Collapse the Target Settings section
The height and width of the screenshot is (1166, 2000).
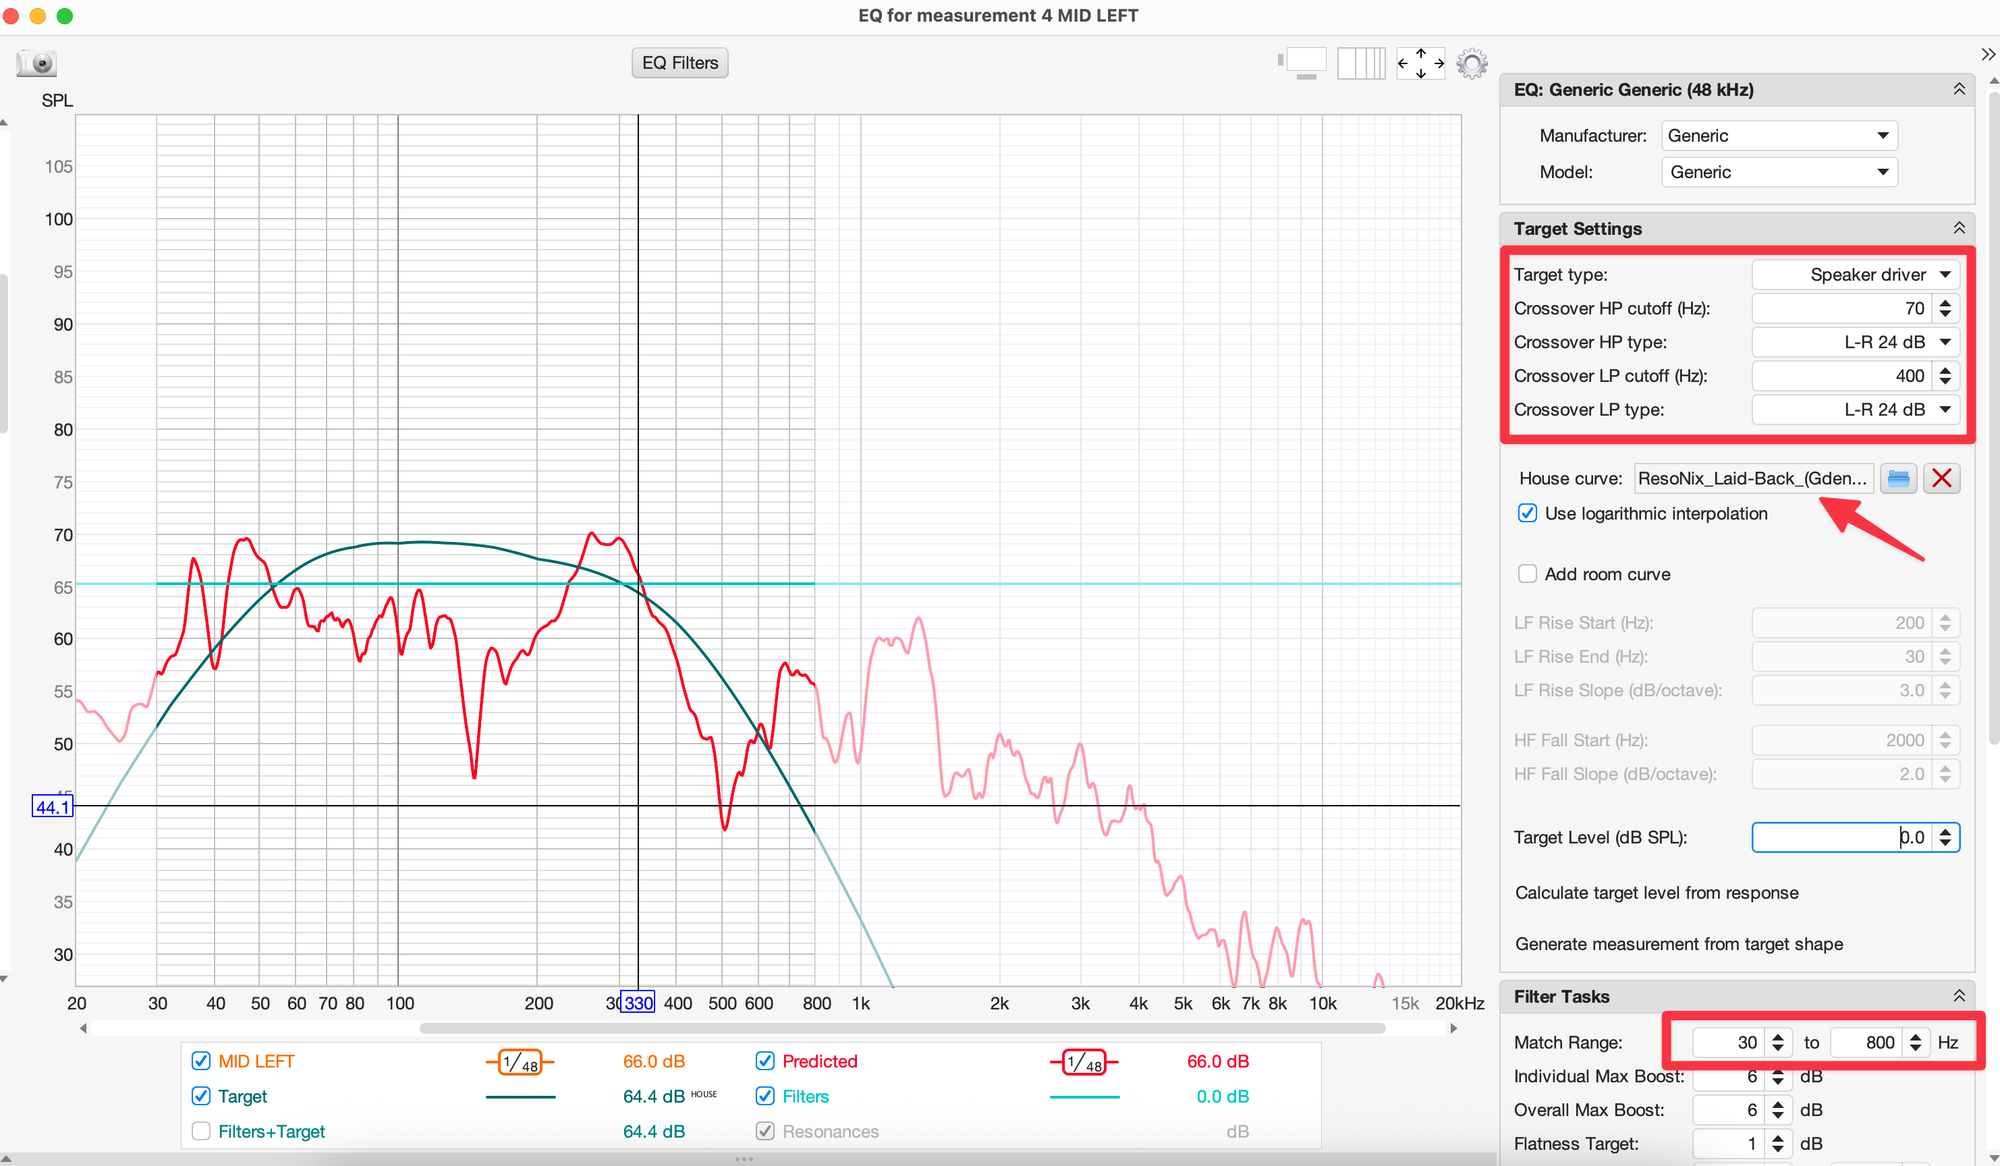coord(1958,229)
